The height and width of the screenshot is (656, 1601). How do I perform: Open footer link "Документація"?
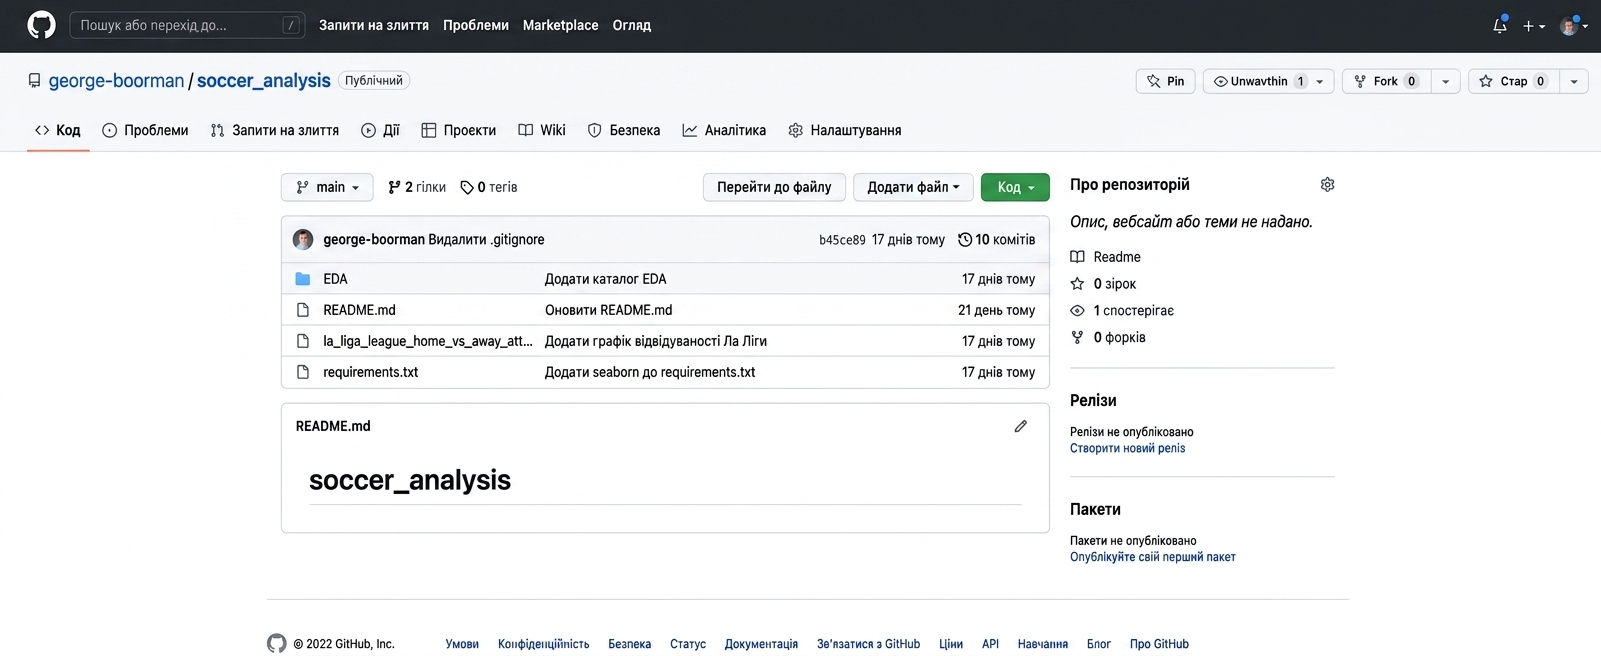click(761, 644)
